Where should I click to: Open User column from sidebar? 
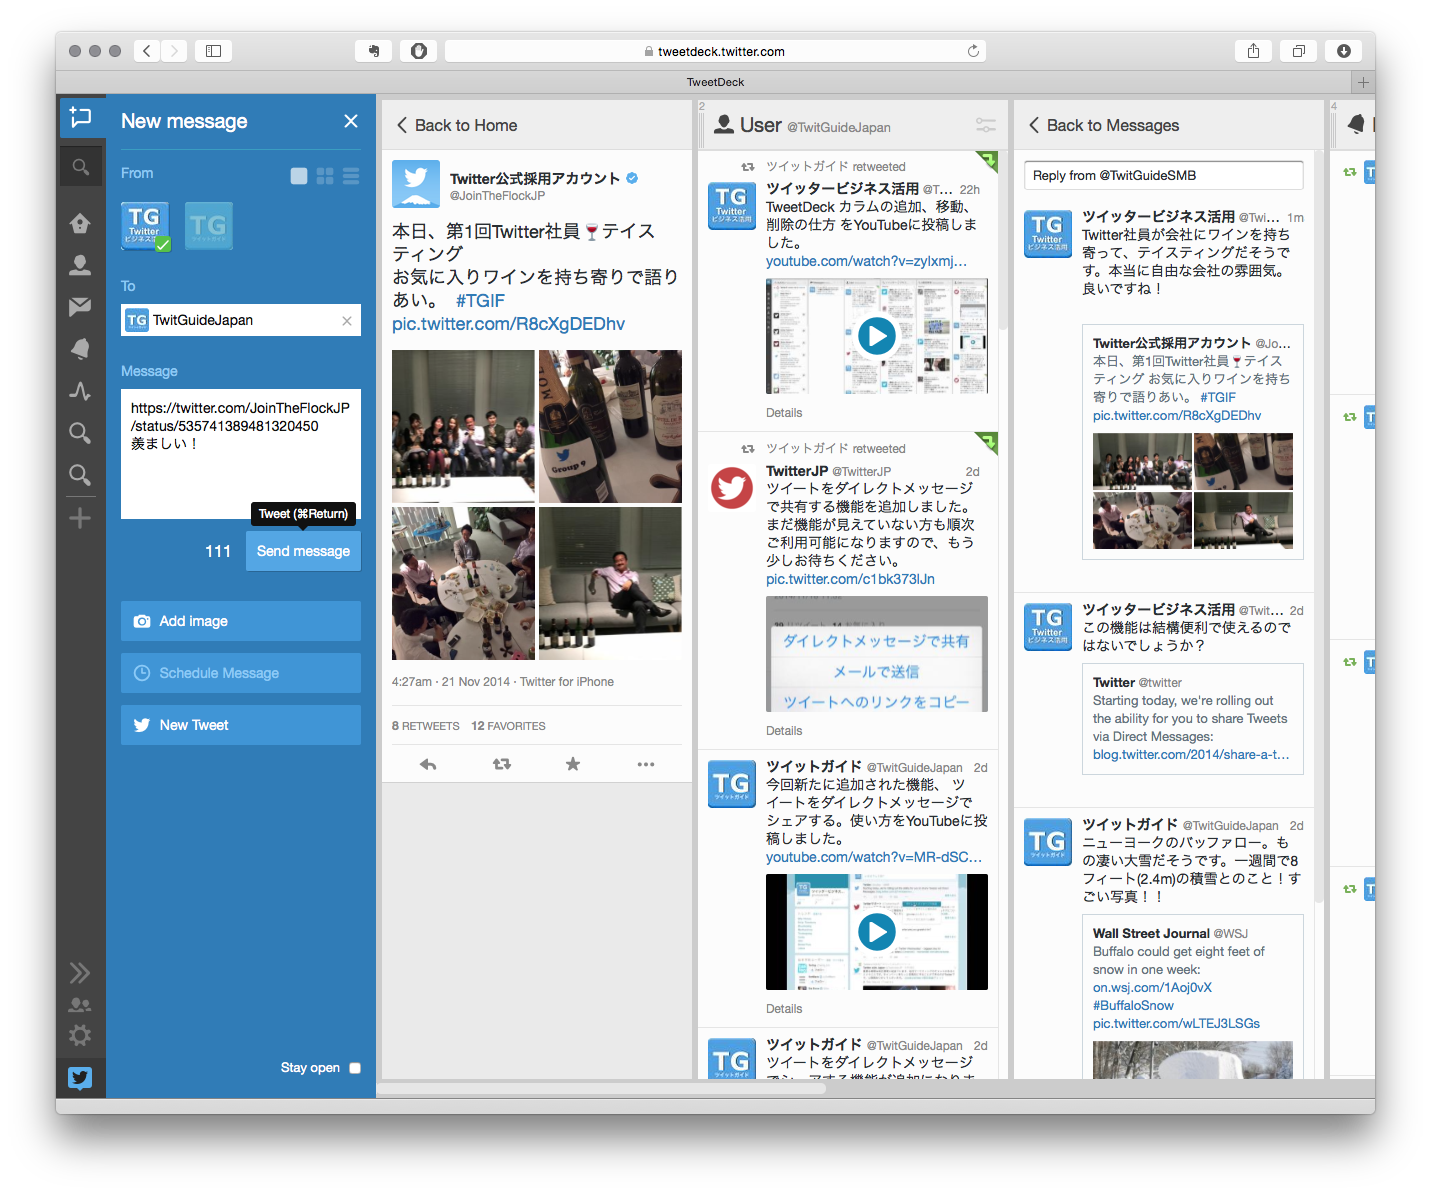click(80, 265)
